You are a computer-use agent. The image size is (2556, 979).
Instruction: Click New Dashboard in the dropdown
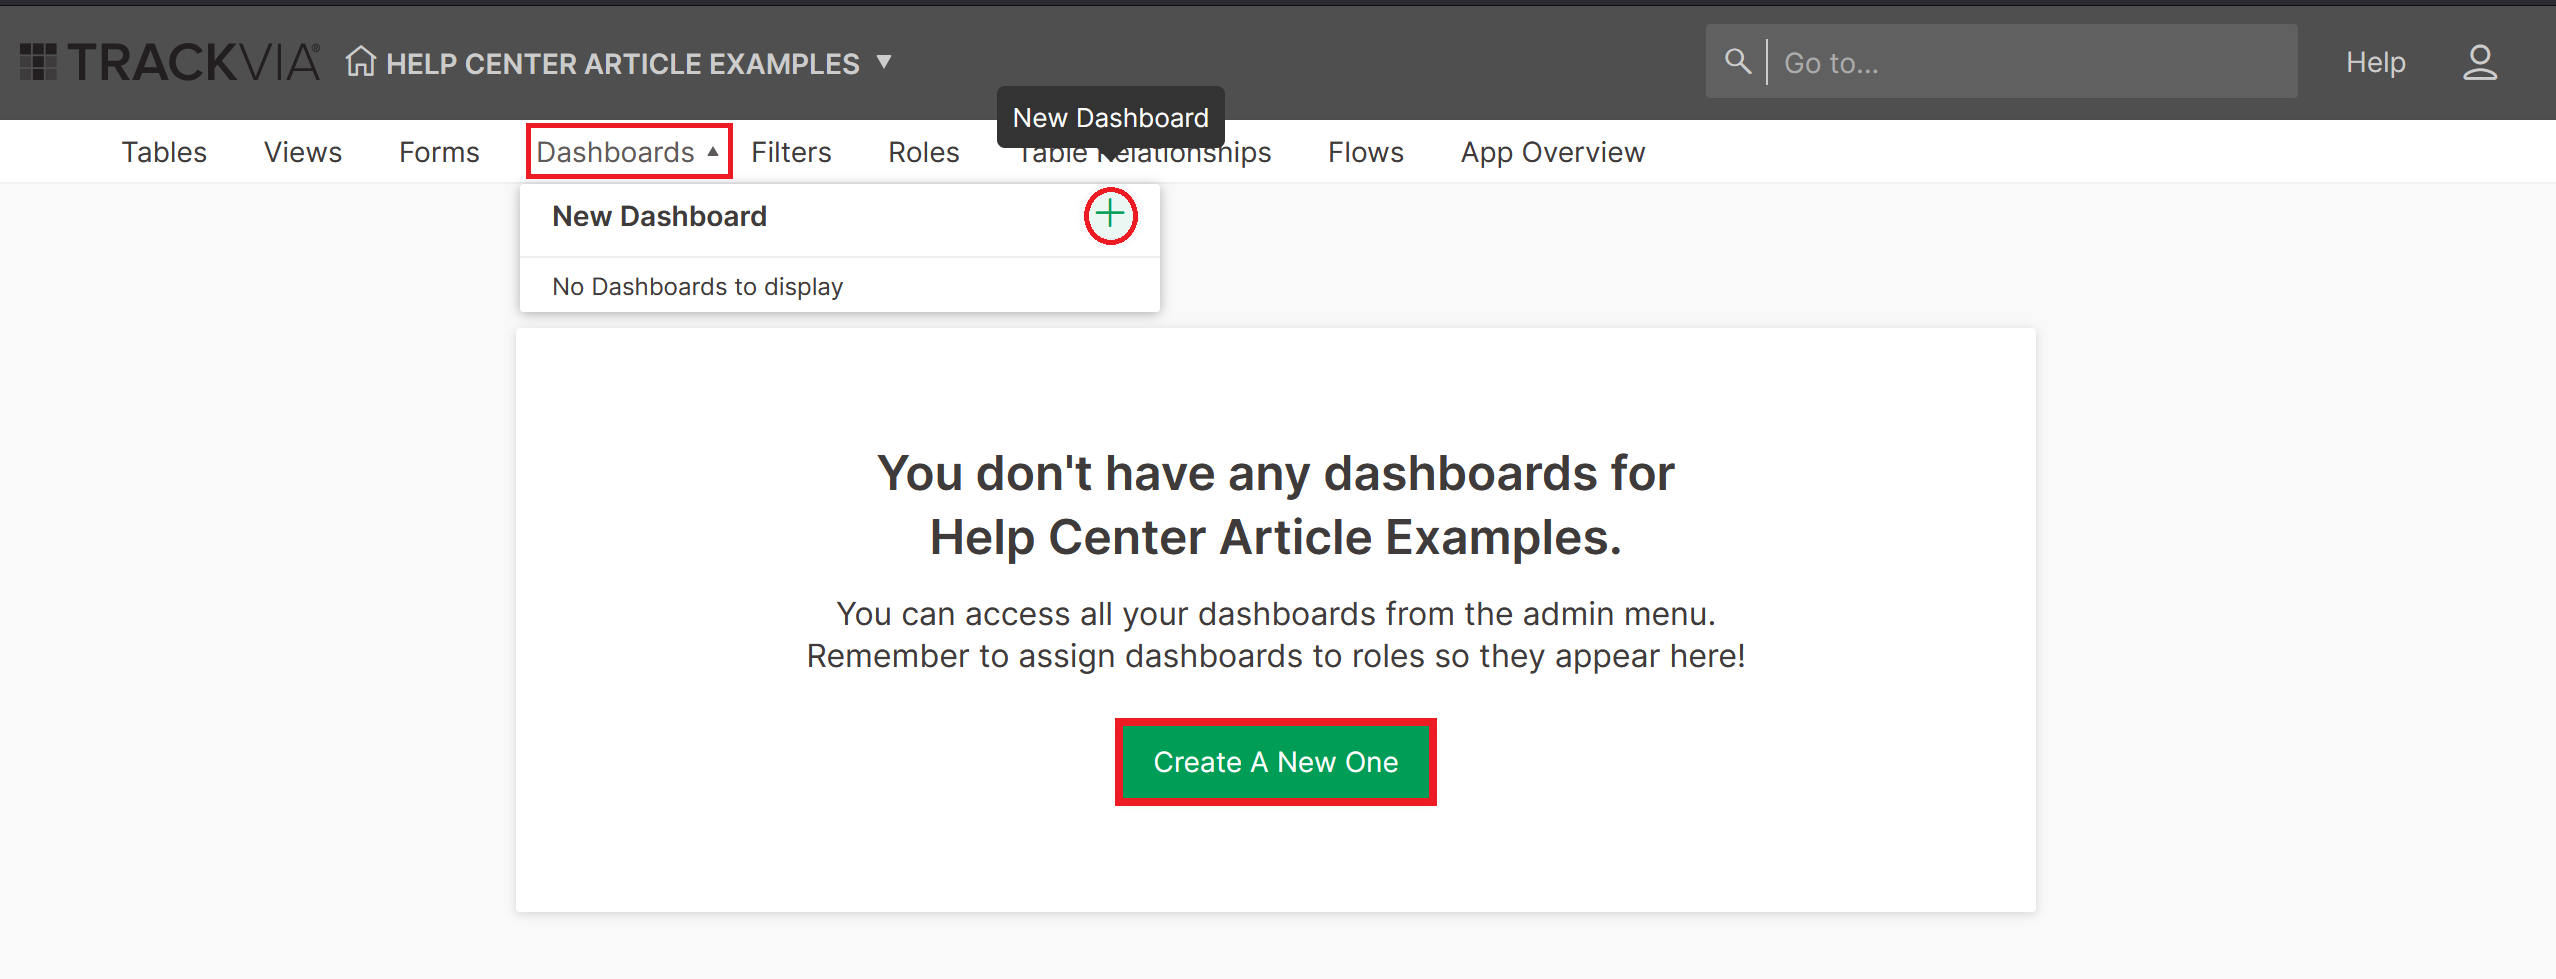pyautogui.click(x=659, y=216)
